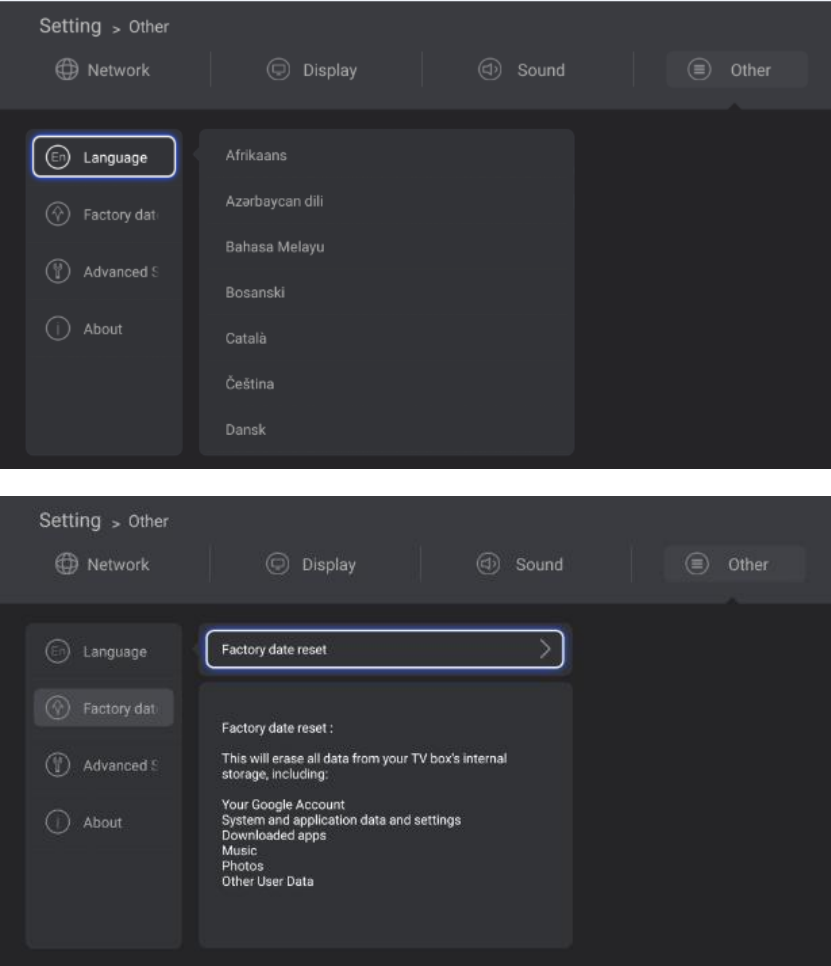831x966 pixels.
Task: Open About item in lower screen sidebar
Action: (102, 822)
